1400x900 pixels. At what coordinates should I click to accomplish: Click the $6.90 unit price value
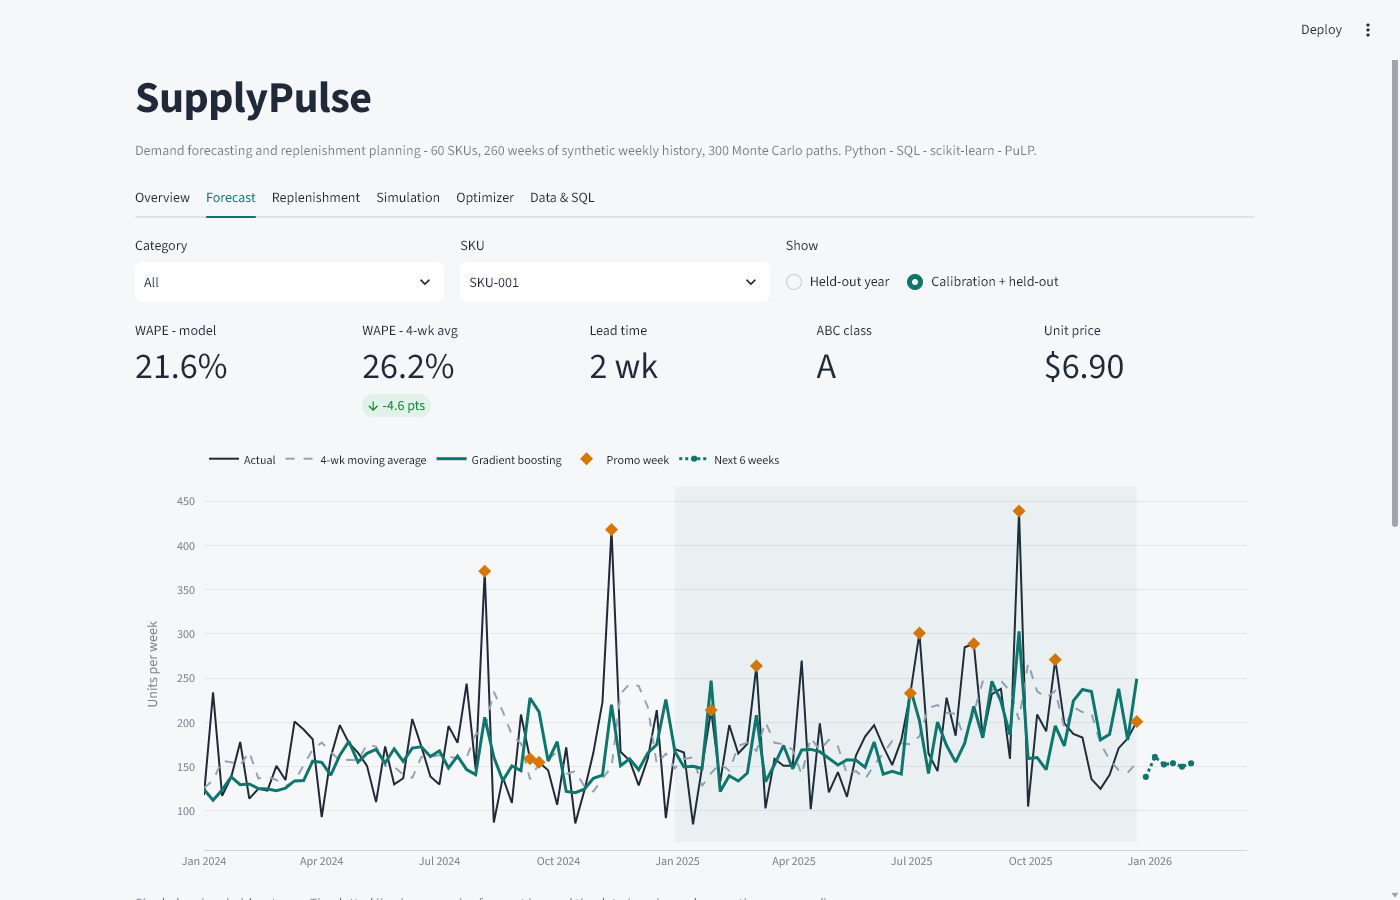click(1084, 367)
